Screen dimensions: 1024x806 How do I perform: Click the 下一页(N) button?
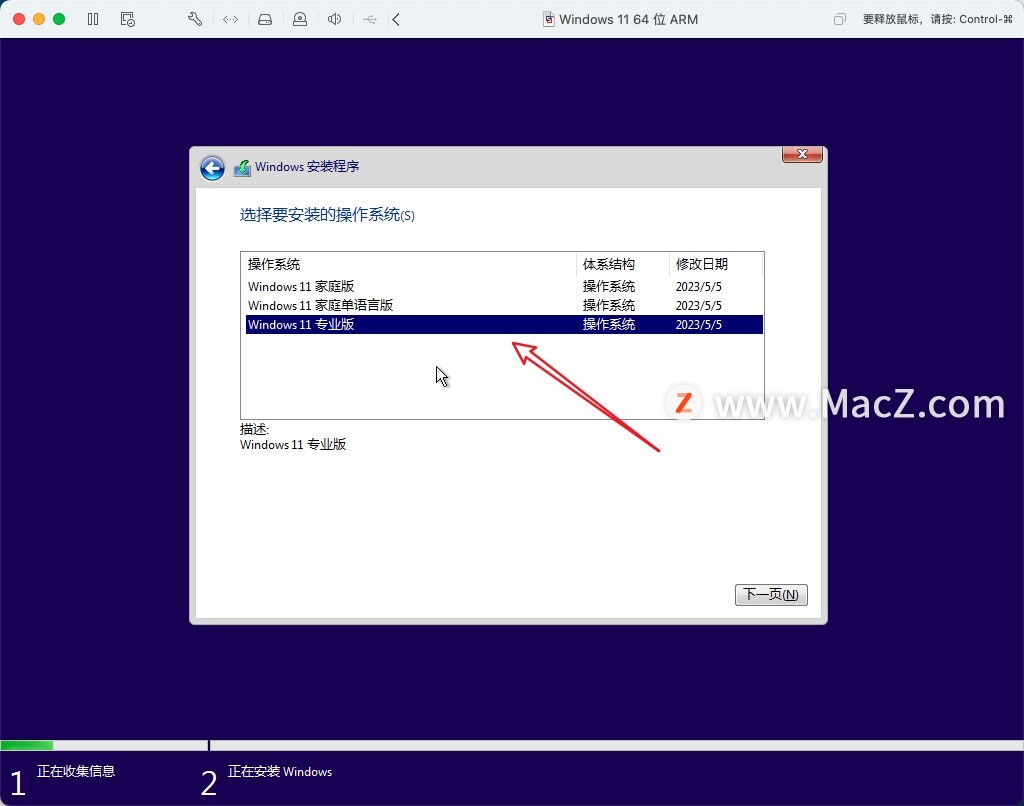pyautogui.click(x=771, y=594)
